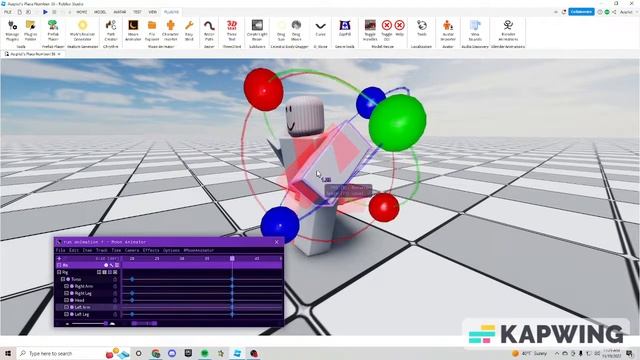Screen dimensions: 640x360
Task: Open Moon Animator Time menu
Action: (116, 250)
